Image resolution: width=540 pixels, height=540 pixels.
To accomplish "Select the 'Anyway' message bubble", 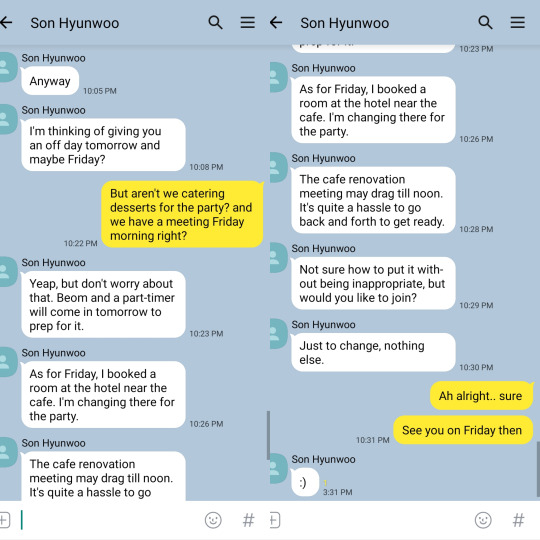I will point(50,81).
